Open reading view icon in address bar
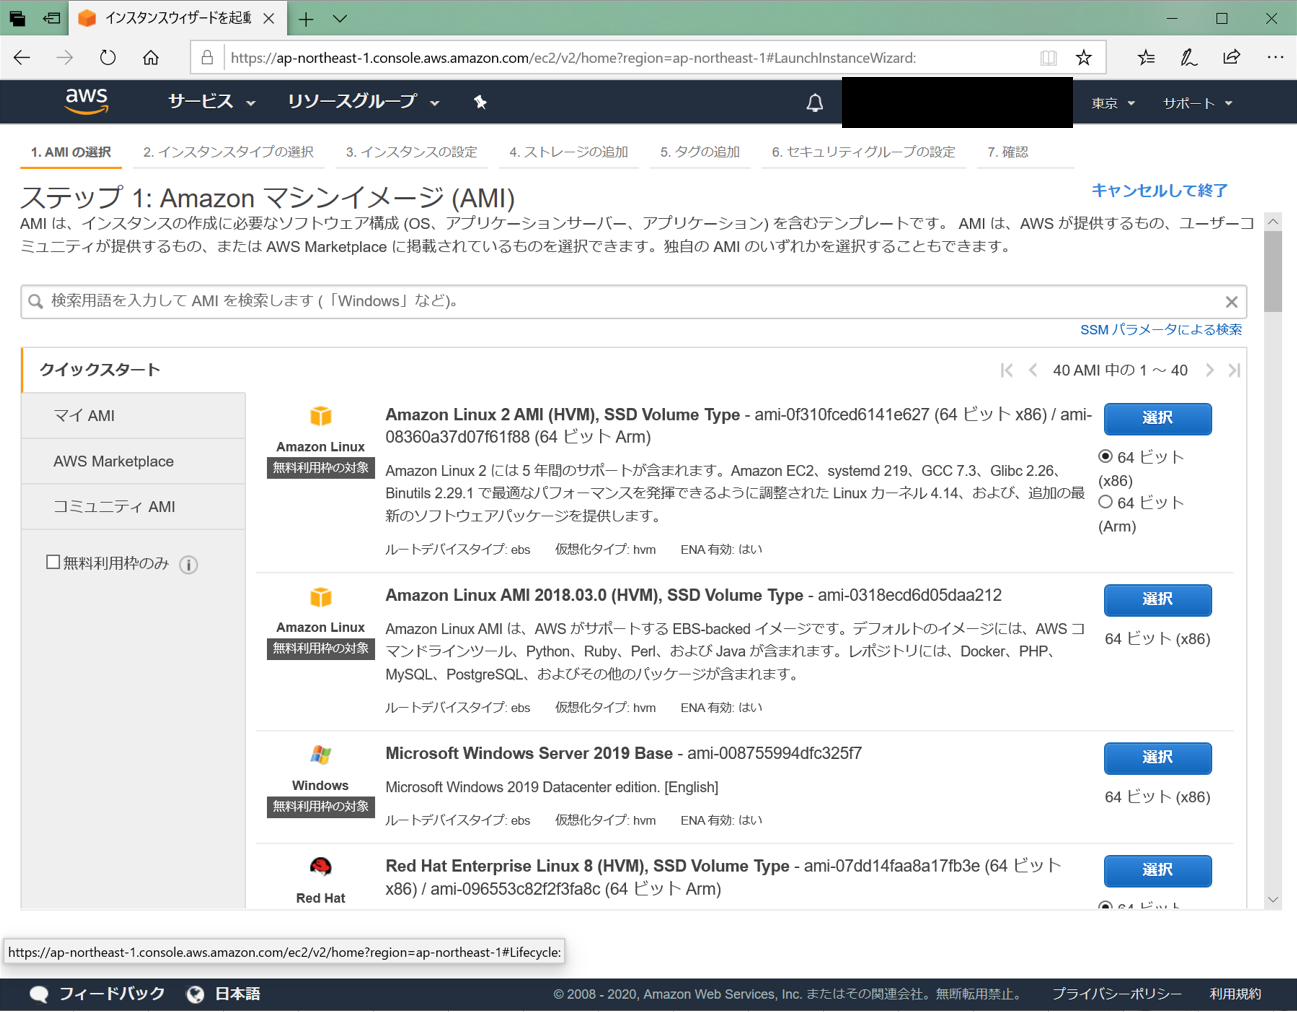Image resolution: width=1297 pixels, height=1012 pixels. 1048,58
